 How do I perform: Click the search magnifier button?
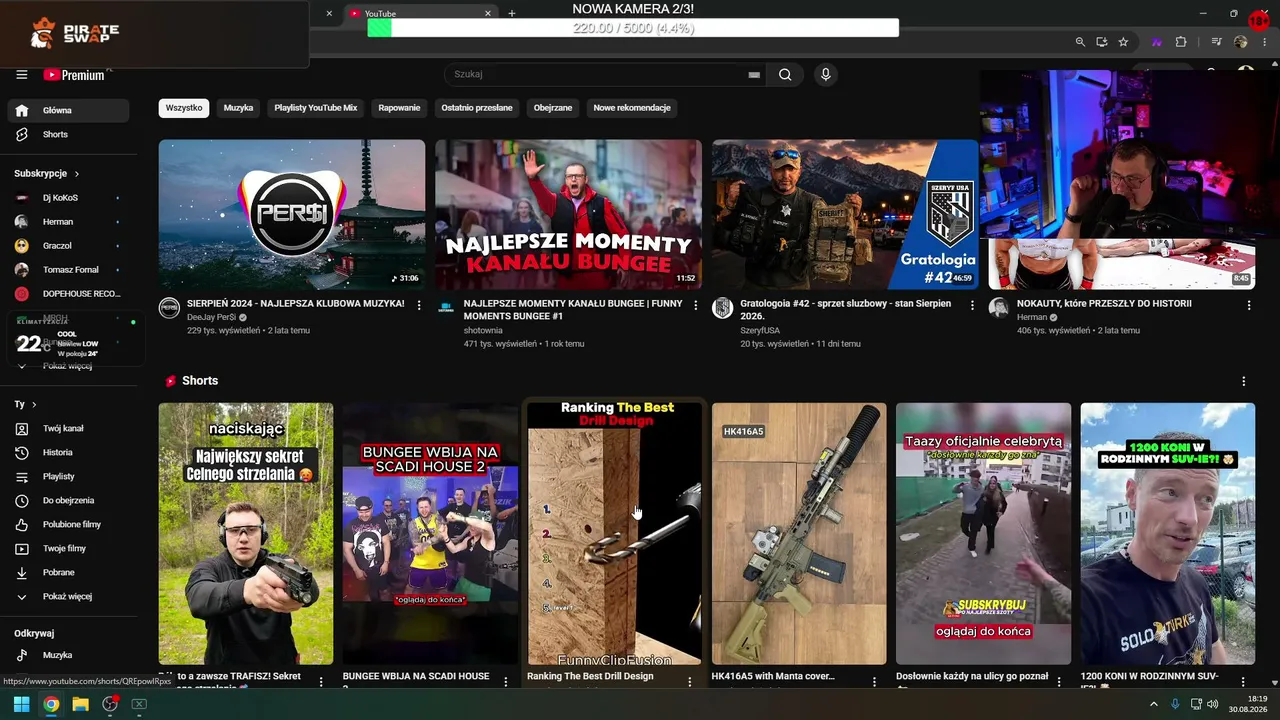785,74
